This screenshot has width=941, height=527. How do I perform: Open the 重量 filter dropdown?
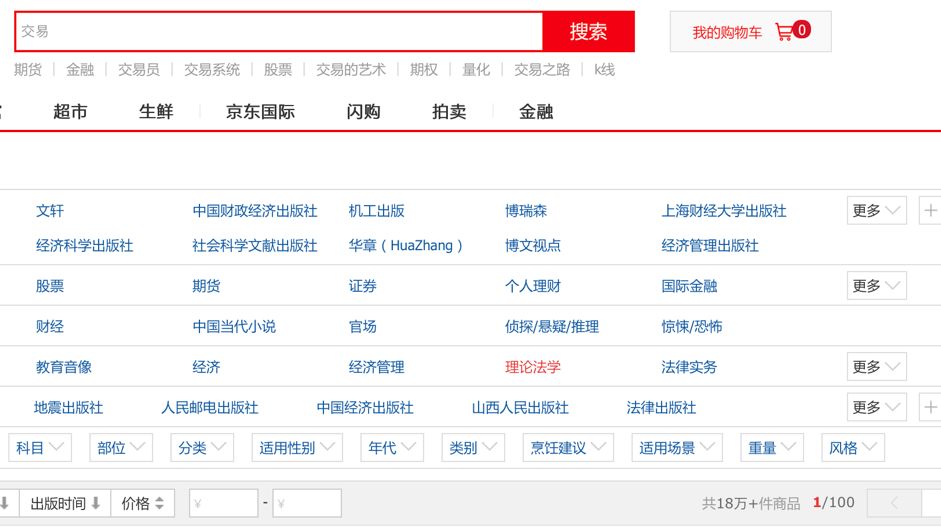tap(772, 448)
